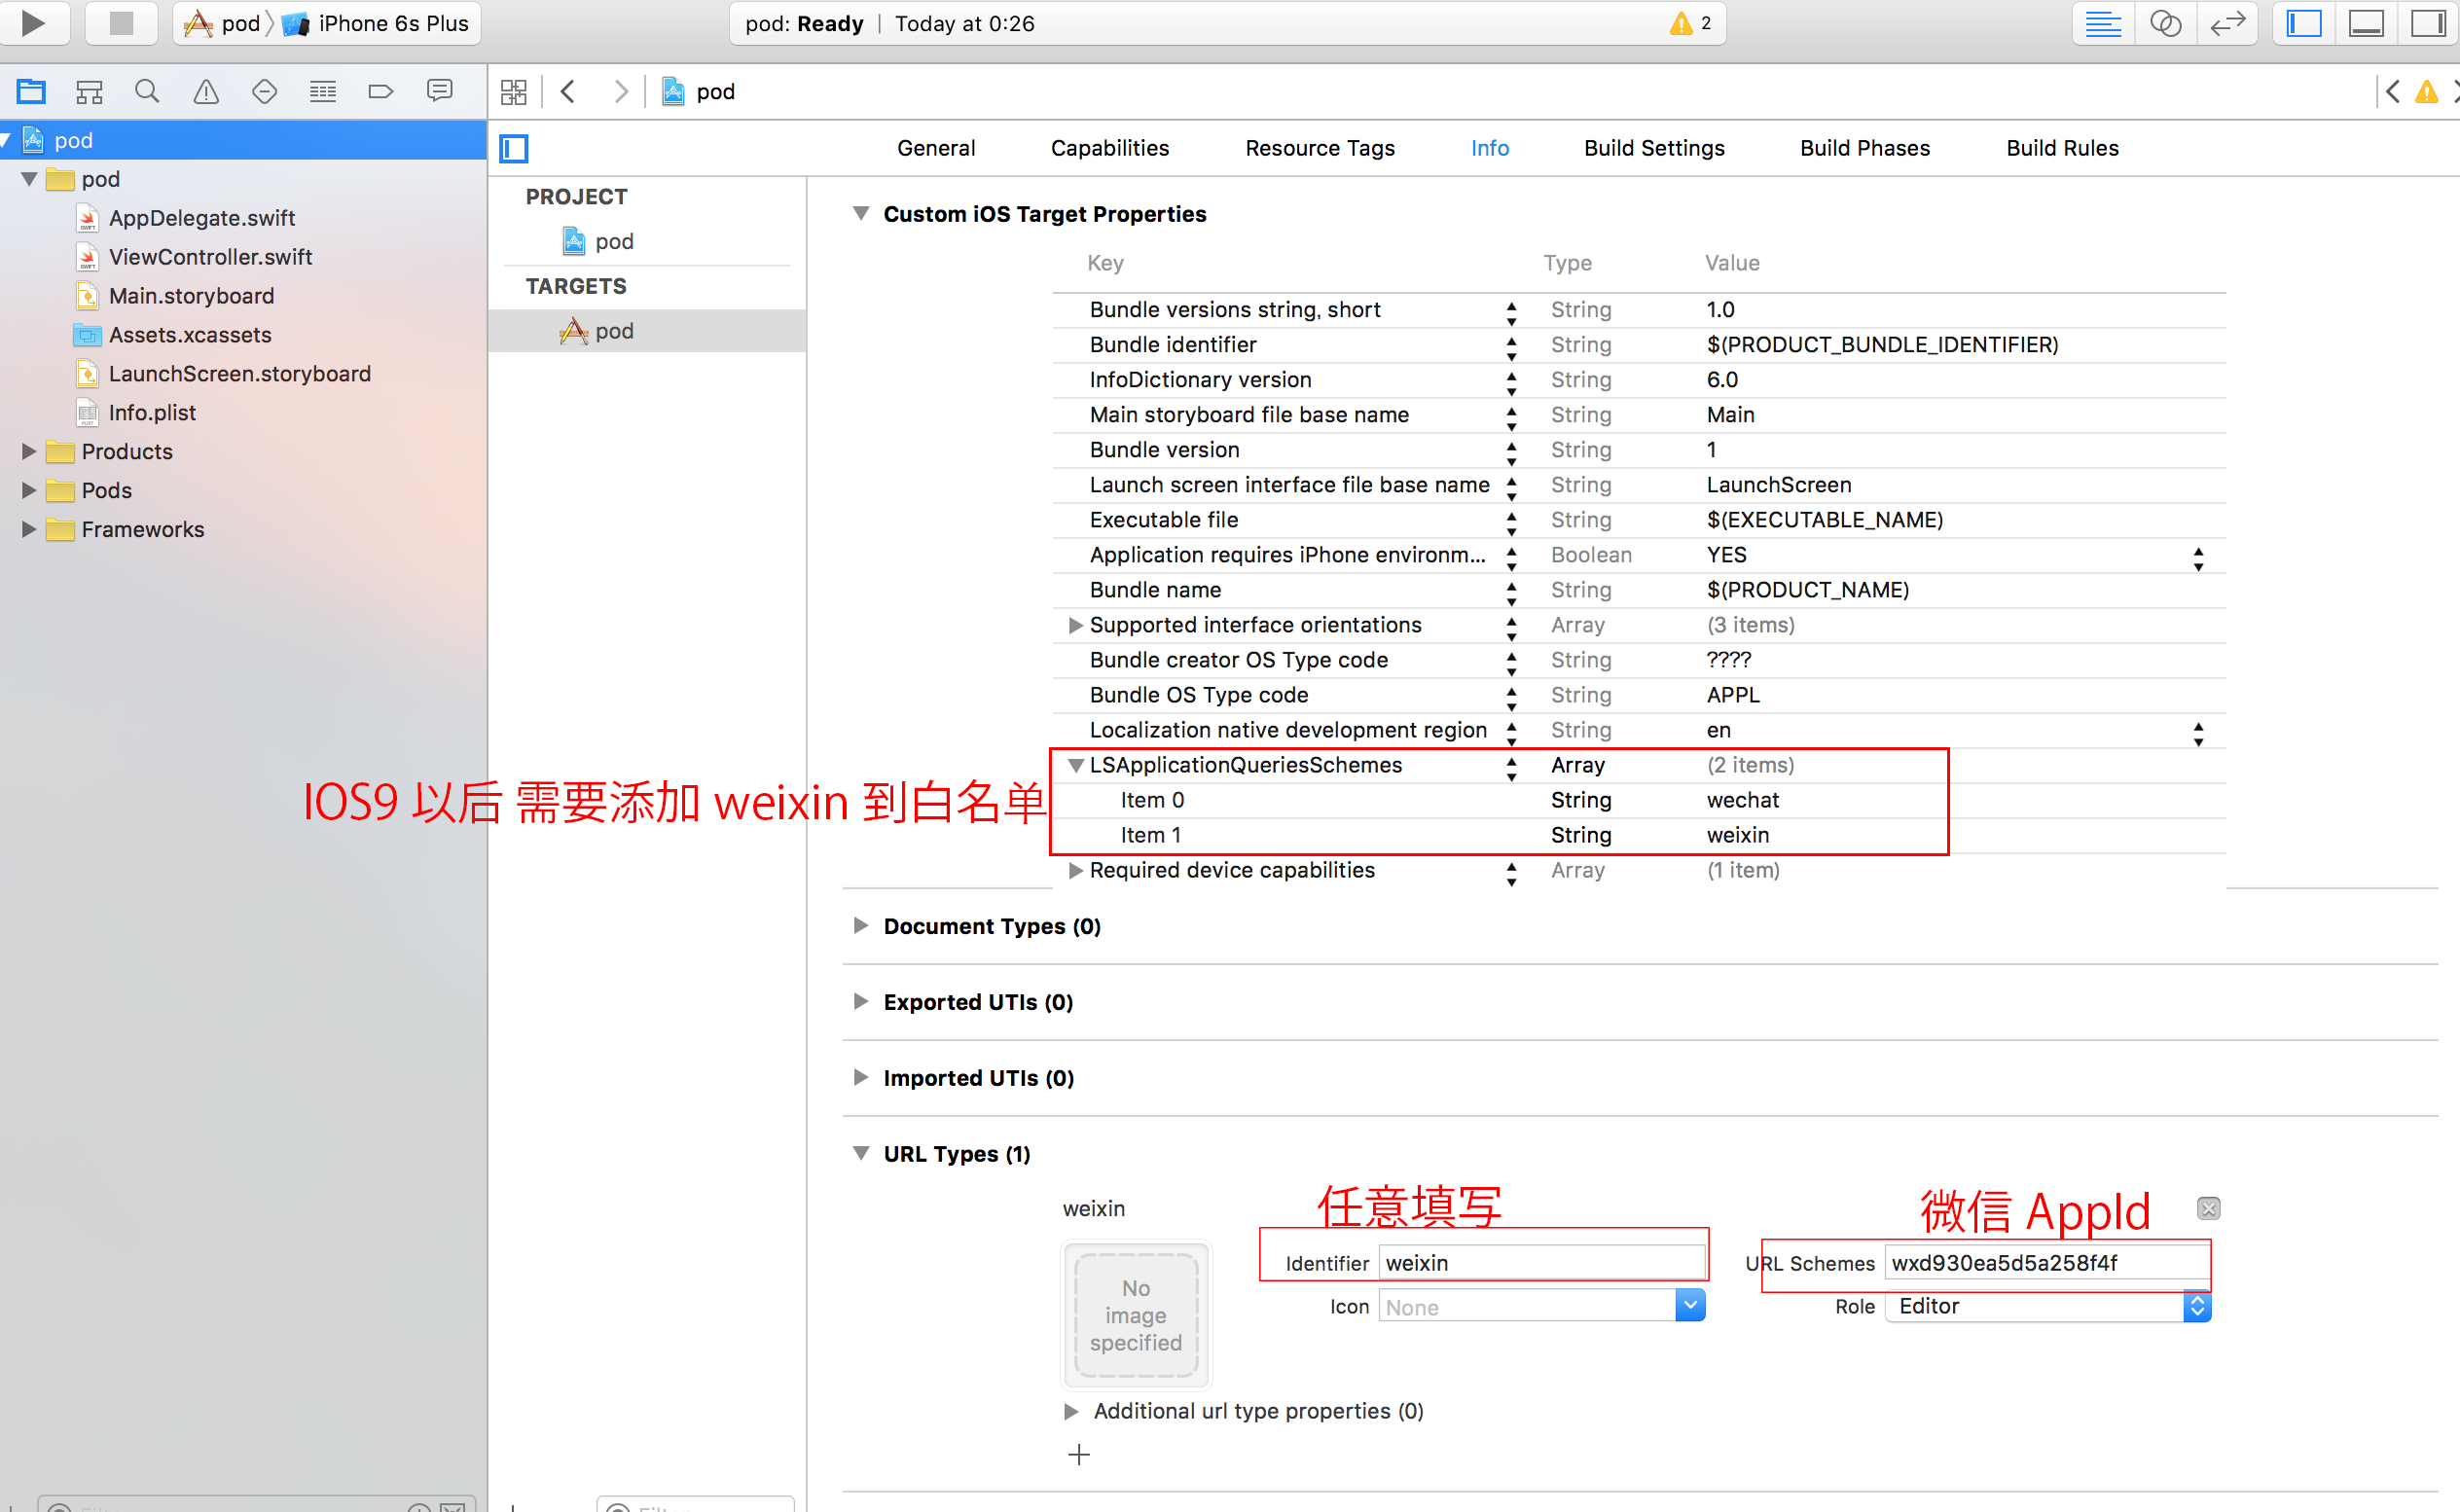Viewport: 2460px width, 1512px height.
Task: Run the pod app with the Play button
Action: 34,23
